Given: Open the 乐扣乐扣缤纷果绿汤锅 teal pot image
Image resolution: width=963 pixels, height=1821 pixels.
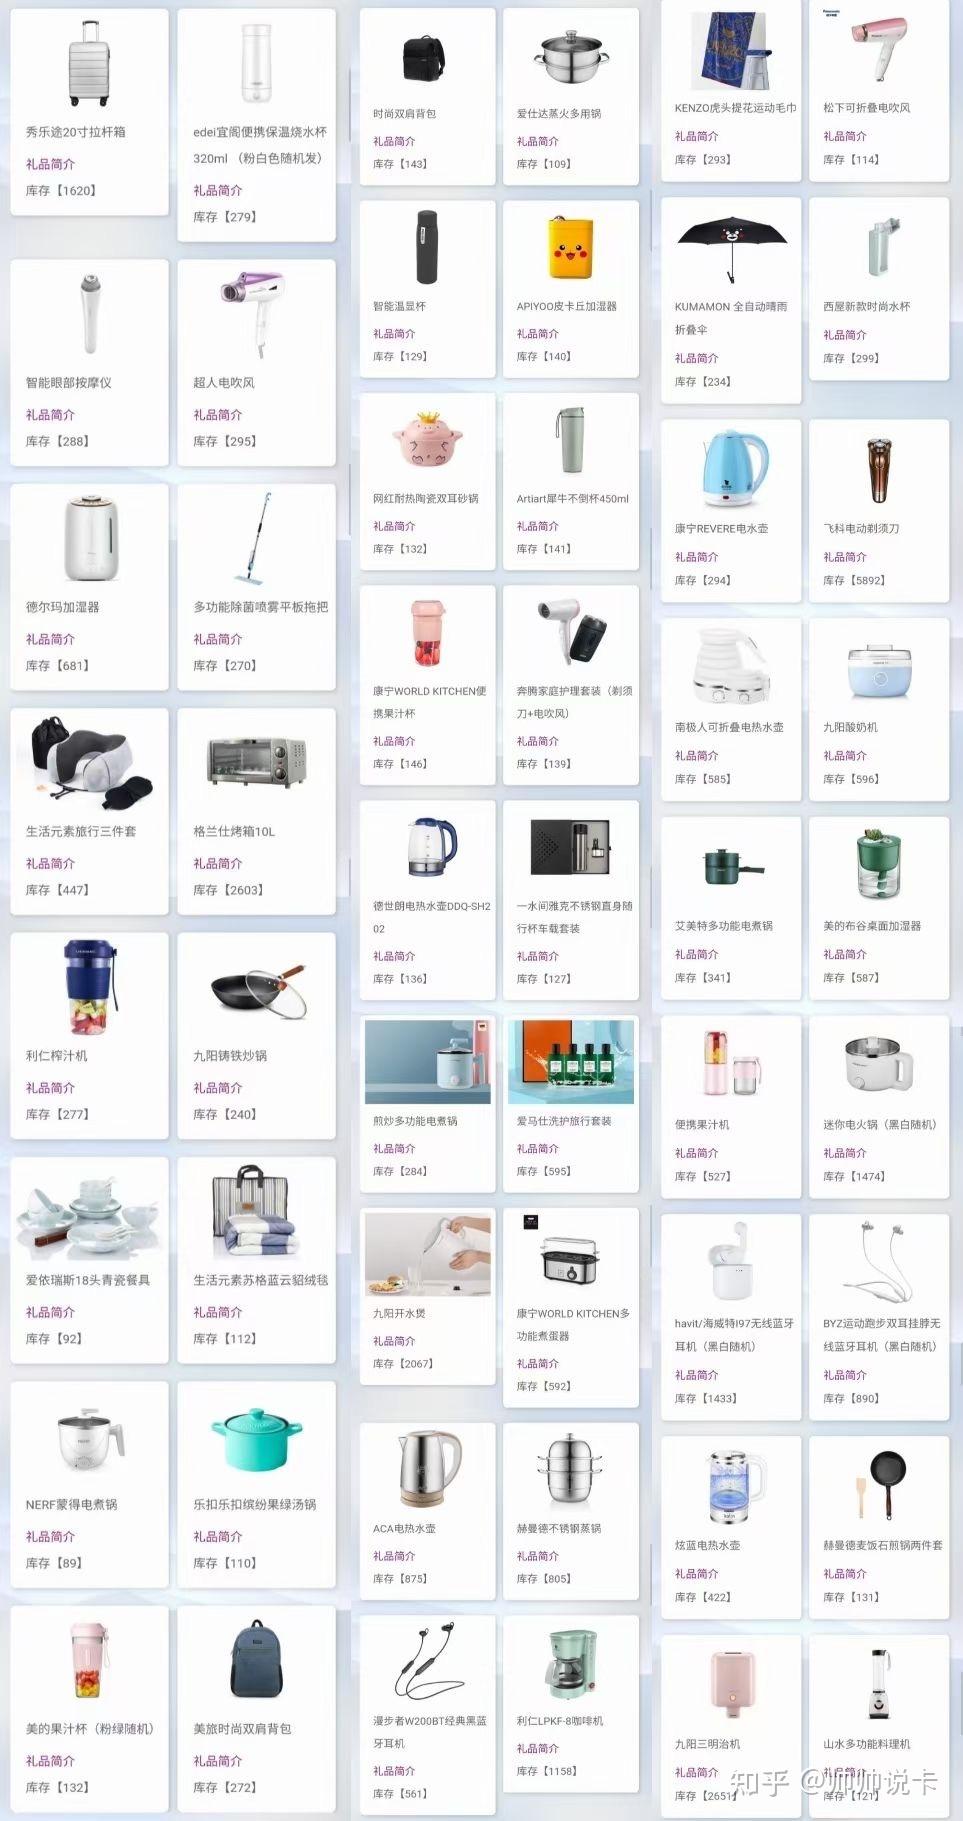Looking at the screenshot, I should pos(256,1438).
